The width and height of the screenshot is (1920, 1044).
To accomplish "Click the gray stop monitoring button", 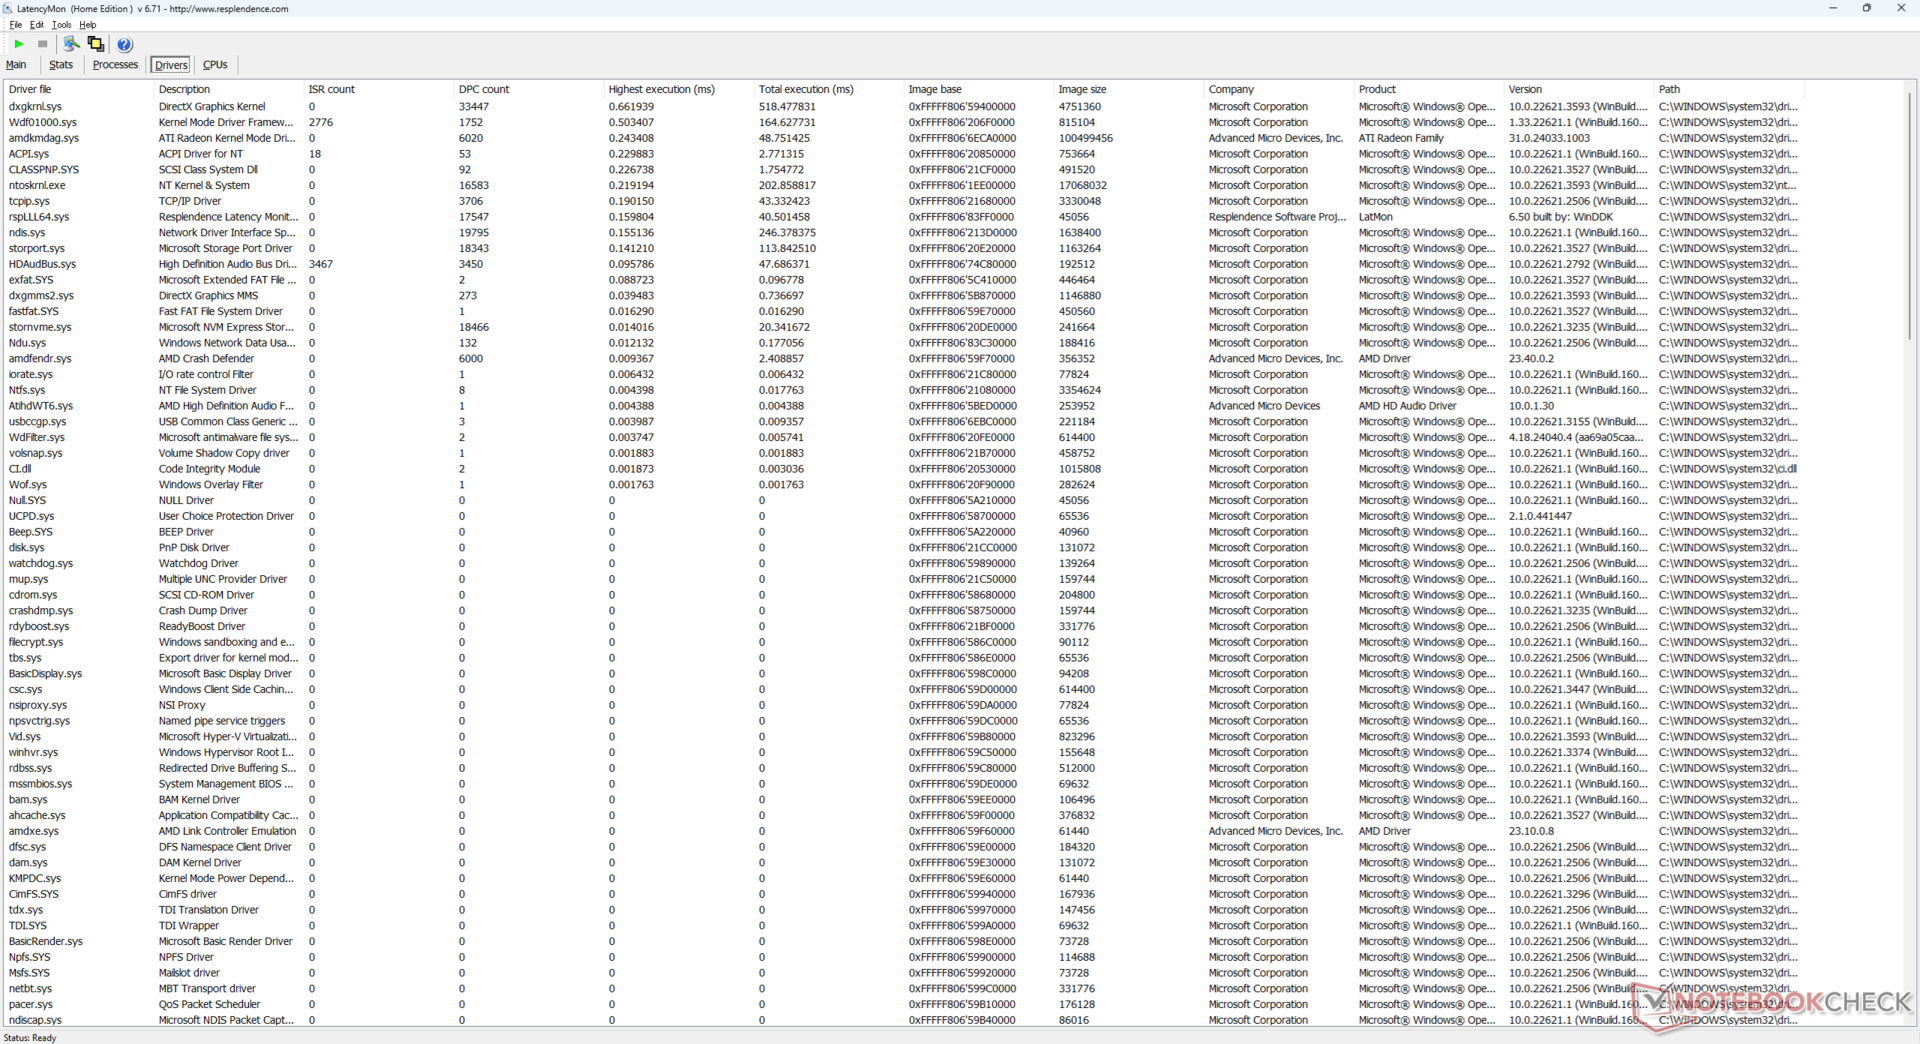I will click(x=42, y=44).
